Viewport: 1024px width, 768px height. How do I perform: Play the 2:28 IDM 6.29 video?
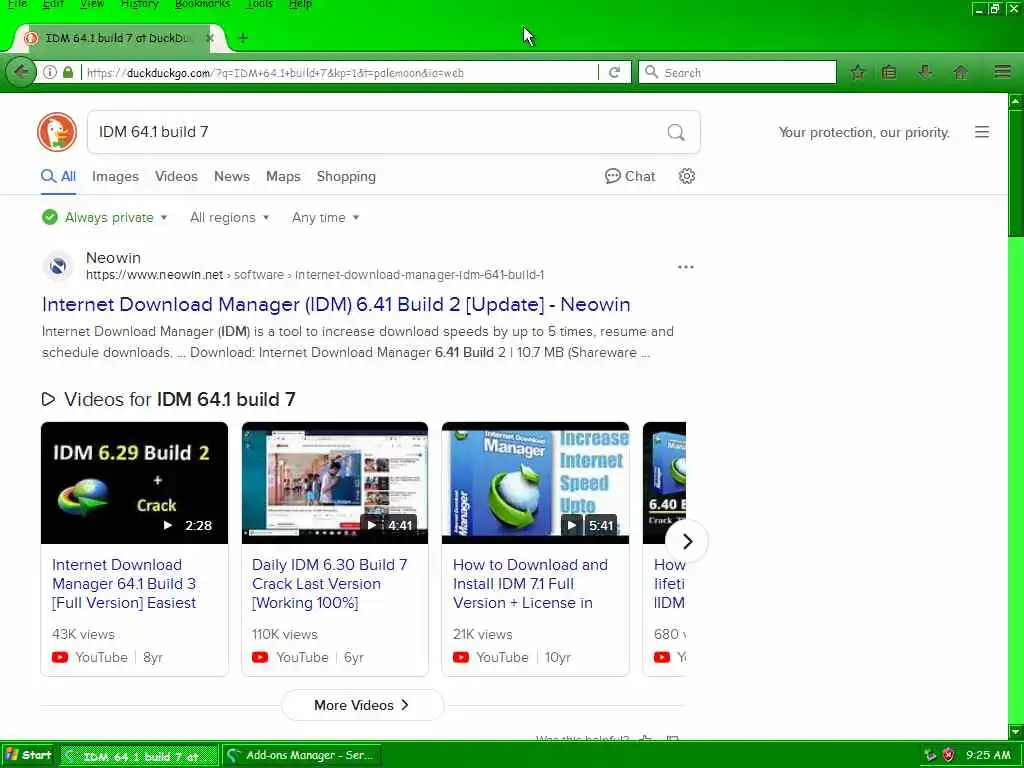(135, 483)
